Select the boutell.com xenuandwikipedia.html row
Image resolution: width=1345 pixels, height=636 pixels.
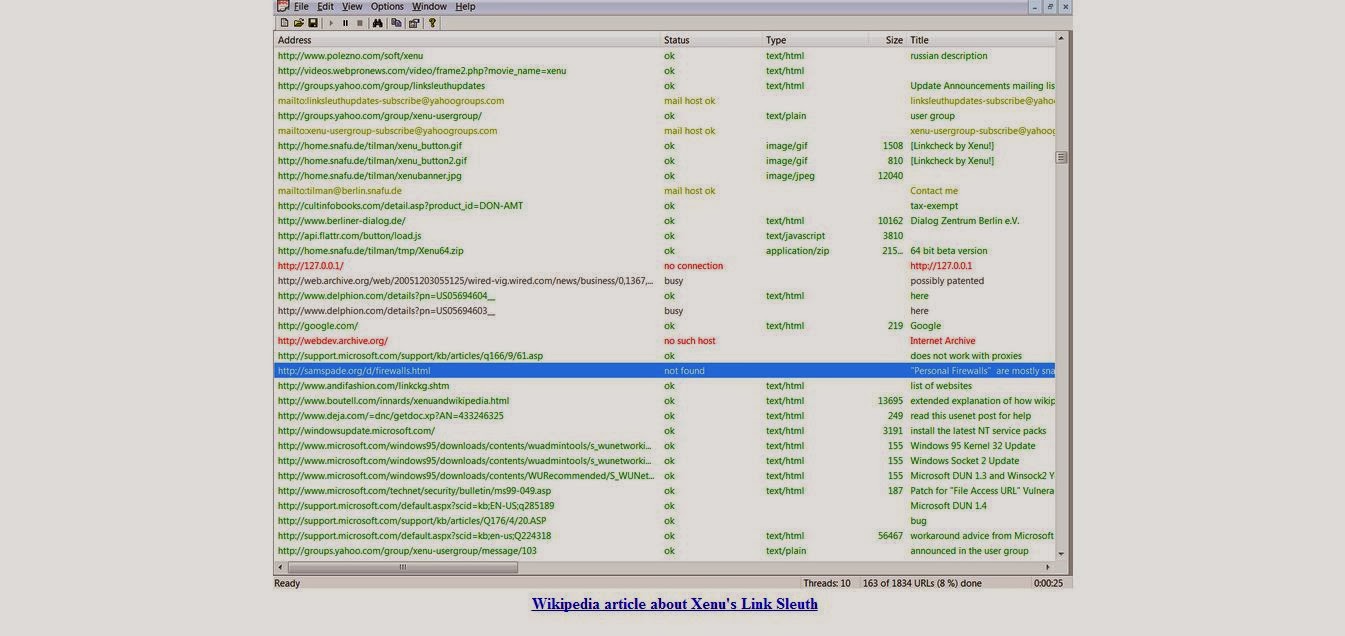[x=665, y=401]
